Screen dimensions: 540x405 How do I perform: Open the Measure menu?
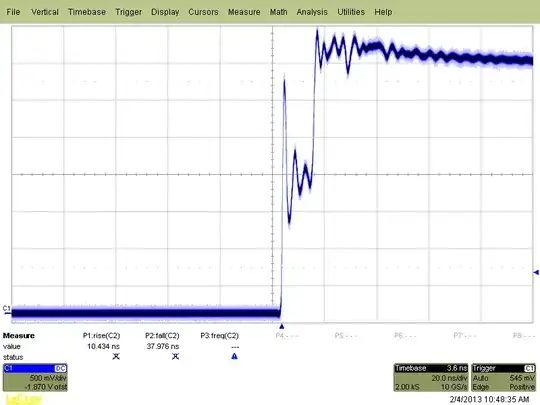click(244, 12)
